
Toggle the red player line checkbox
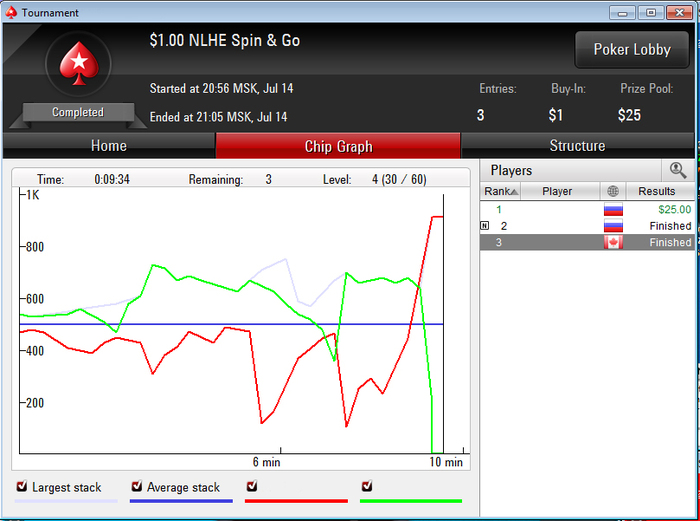click(x=252, y=486)
